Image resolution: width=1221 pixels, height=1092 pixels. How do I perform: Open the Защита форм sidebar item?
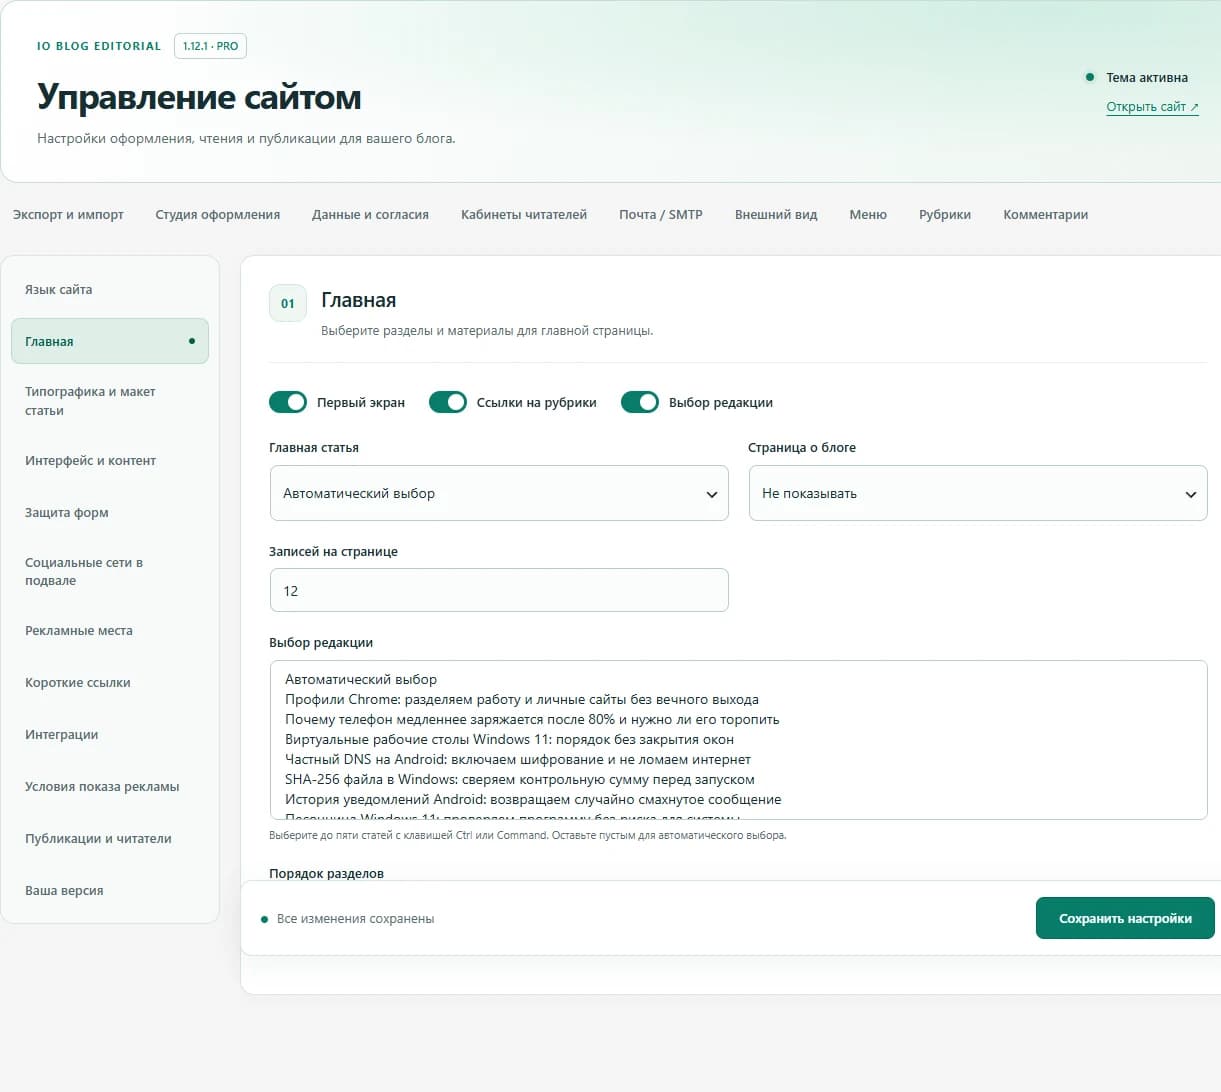110,512
